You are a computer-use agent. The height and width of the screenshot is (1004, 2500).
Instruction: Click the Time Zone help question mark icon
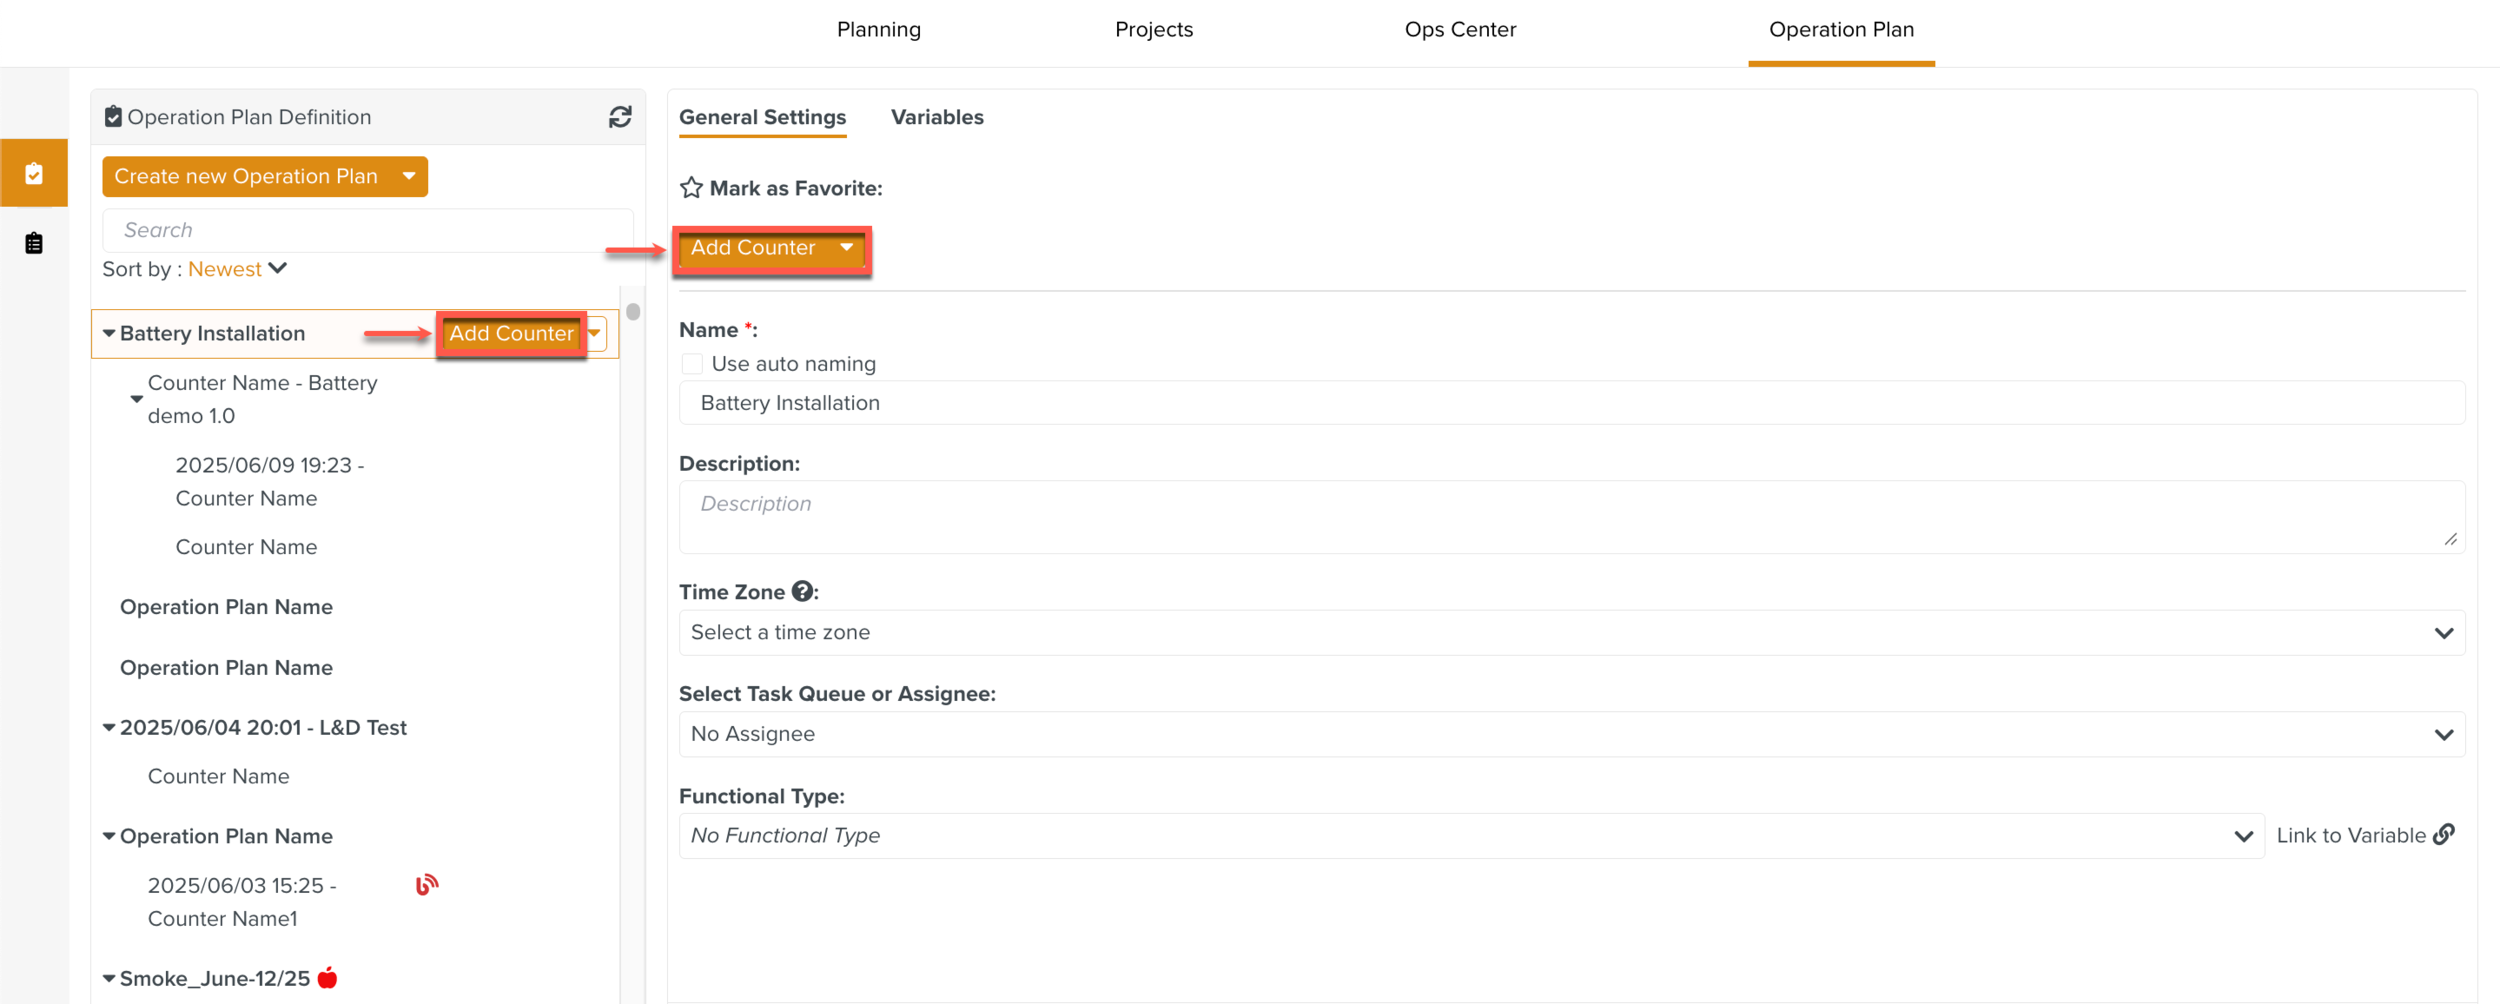tap(802, 591)
